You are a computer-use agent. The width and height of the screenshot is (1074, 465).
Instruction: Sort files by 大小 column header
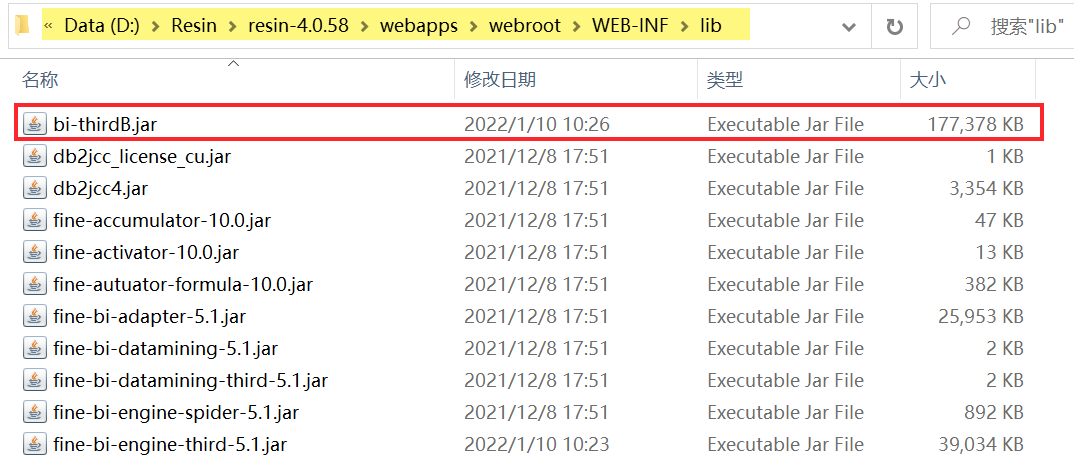[927, 80]
